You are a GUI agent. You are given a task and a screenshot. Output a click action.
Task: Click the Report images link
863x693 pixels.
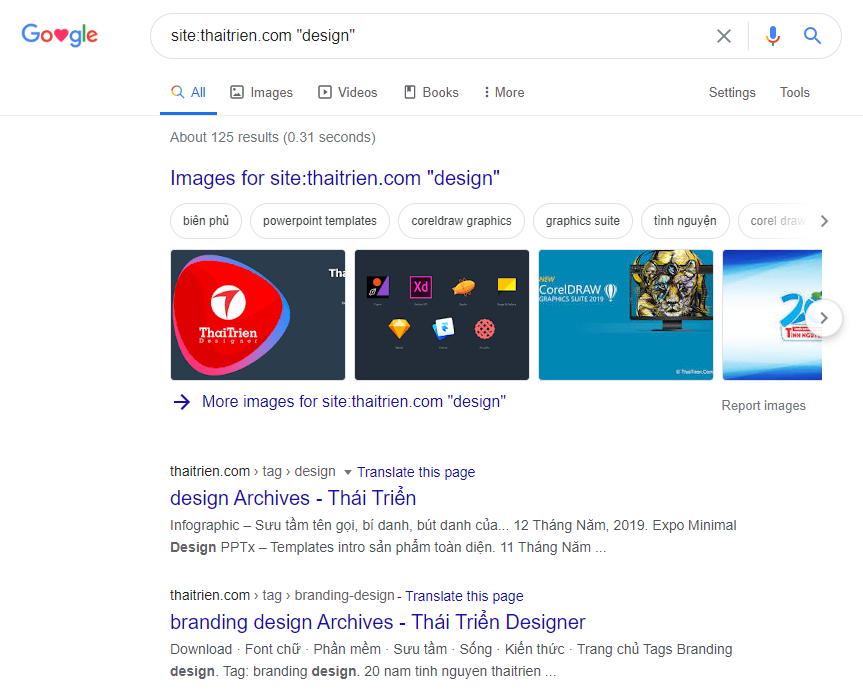coord(763,405)
